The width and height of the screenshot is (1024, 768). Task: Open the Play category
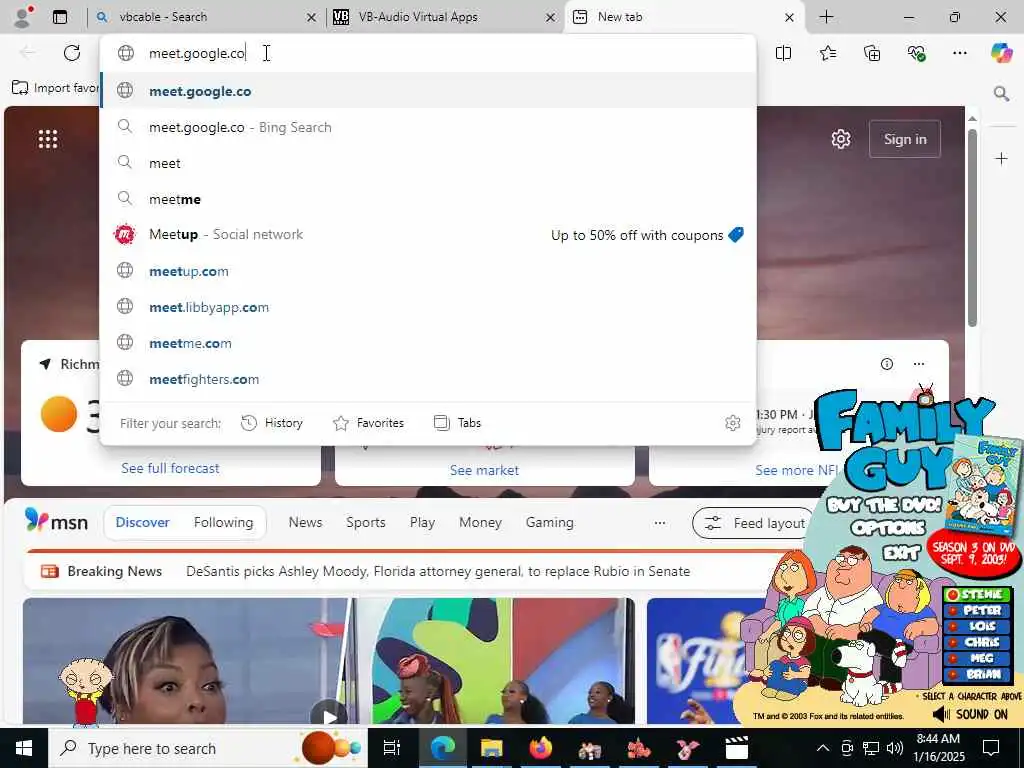[x=422, y=522]
